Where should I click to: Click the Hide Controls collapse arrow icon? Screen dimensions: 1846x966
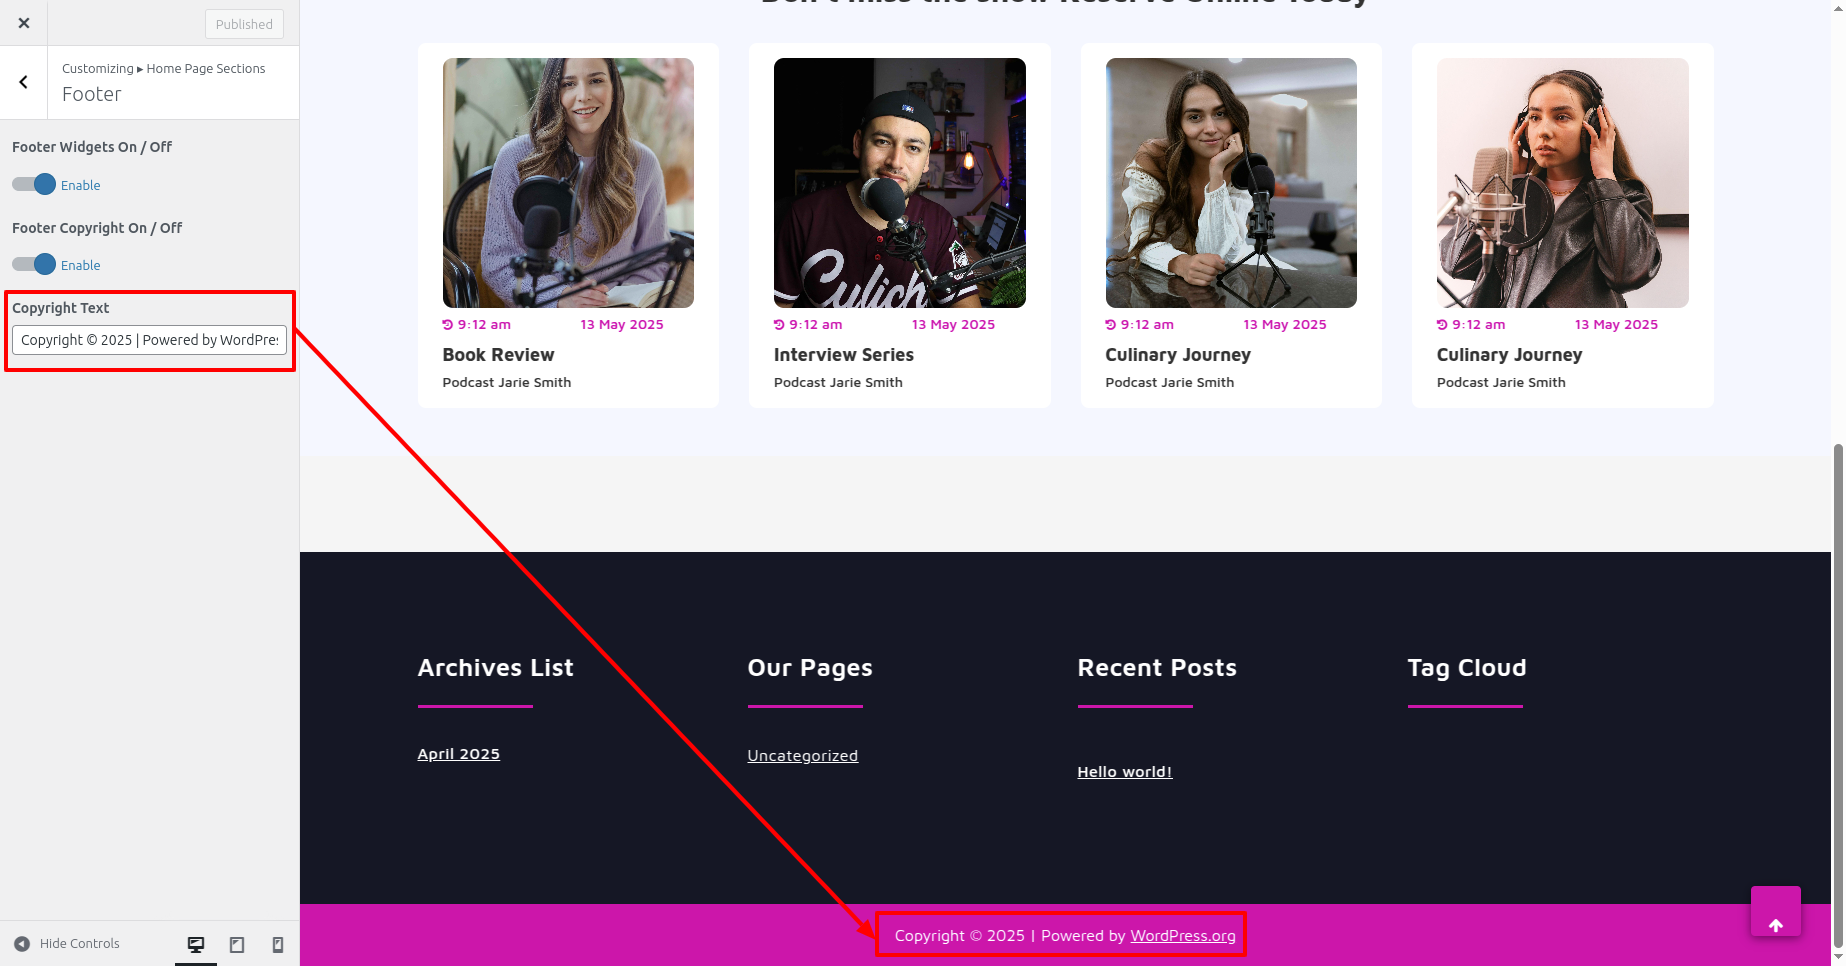pyautogui.click(x=22, y=944)
